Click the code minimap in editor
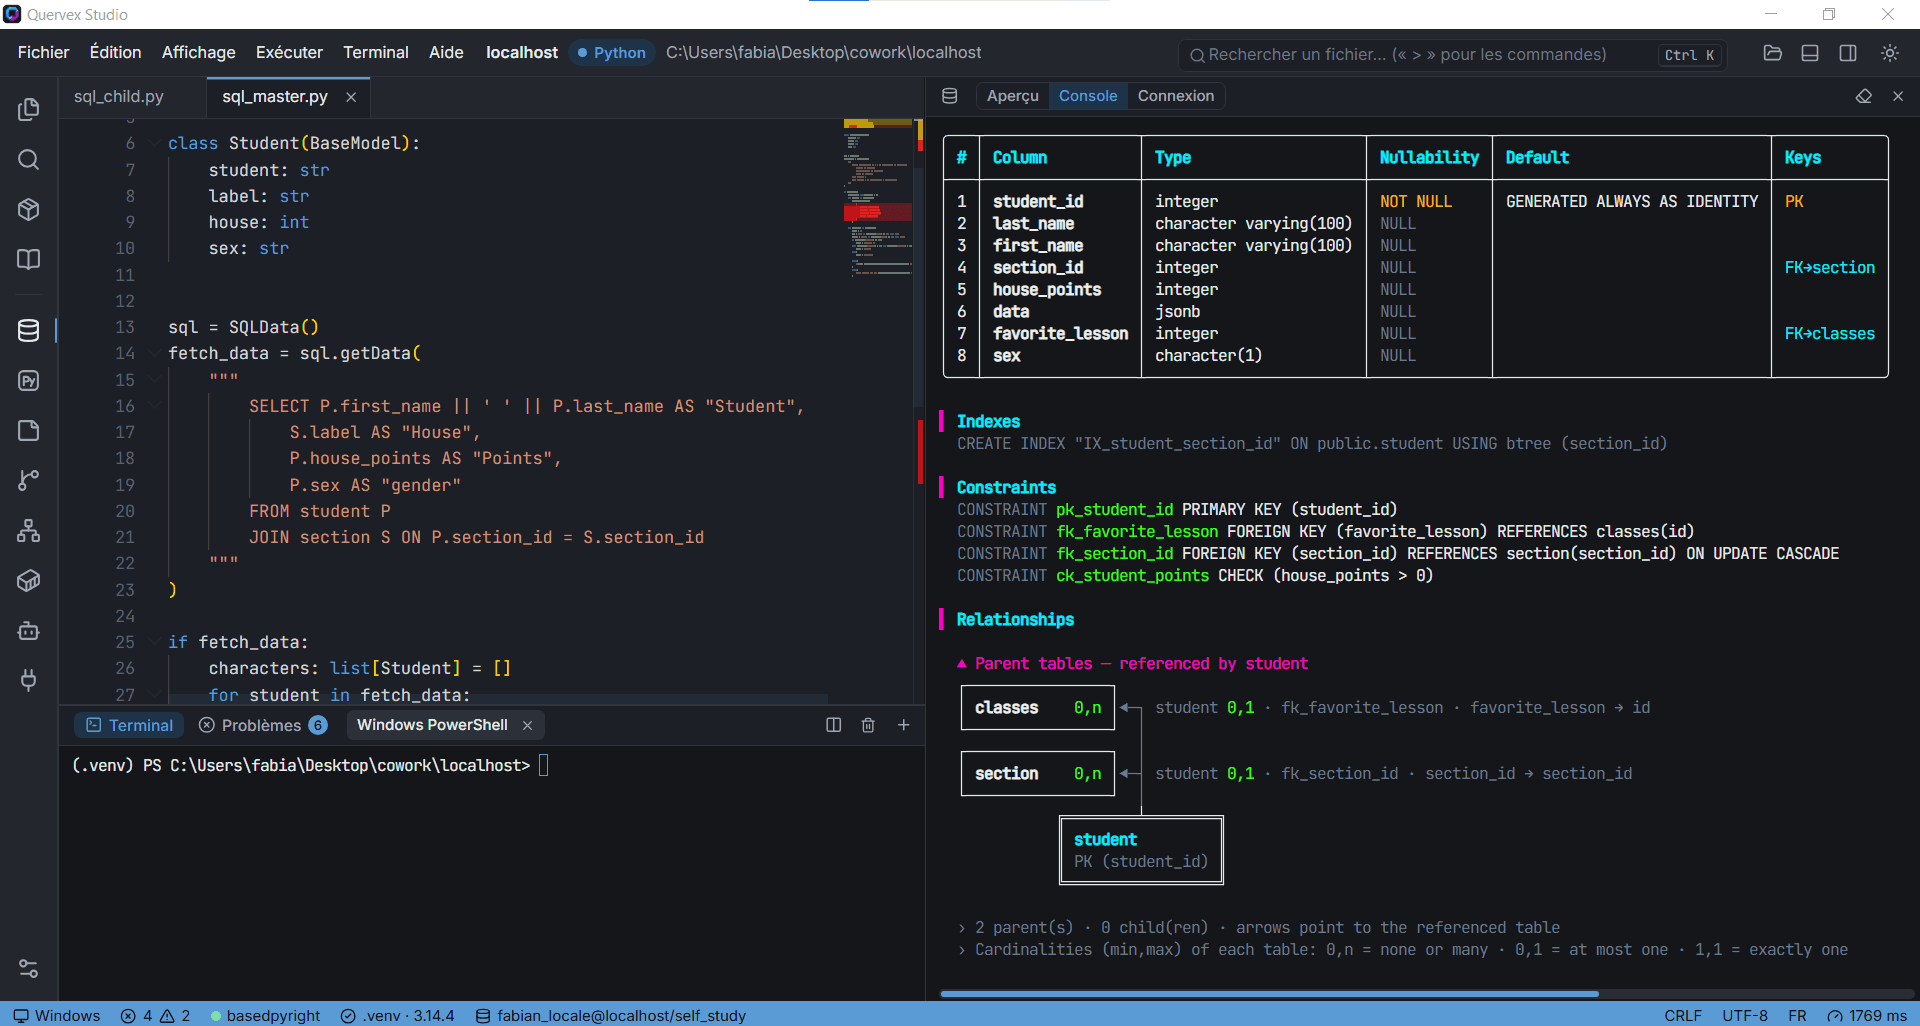Image resolution: width=1920 pixels, height=1026 pixels. (878, 200)
